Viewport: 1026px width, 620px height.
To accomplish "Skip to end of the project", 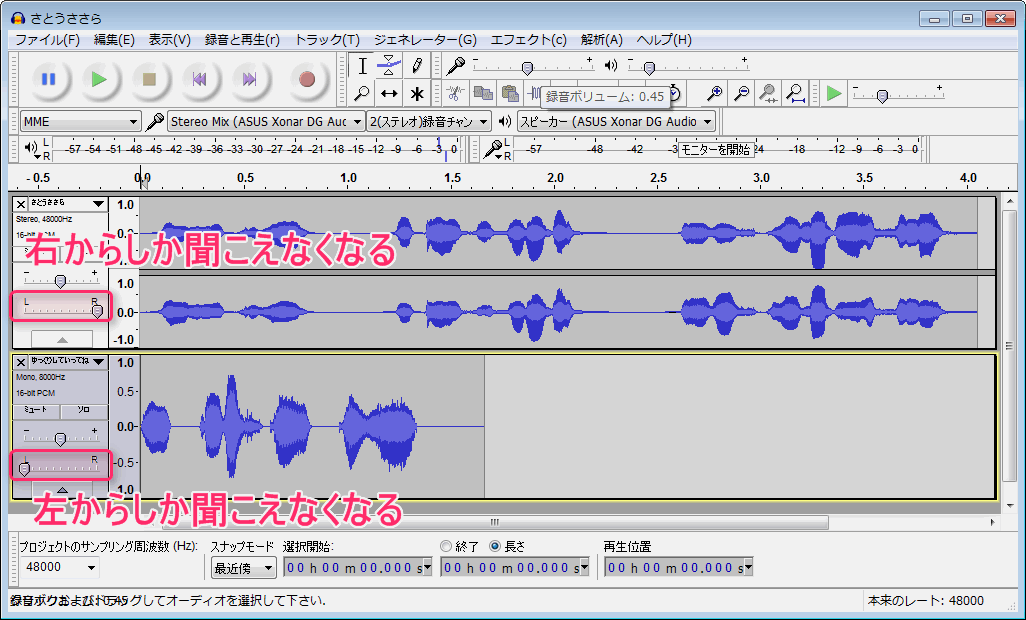I will click(249, 79).
